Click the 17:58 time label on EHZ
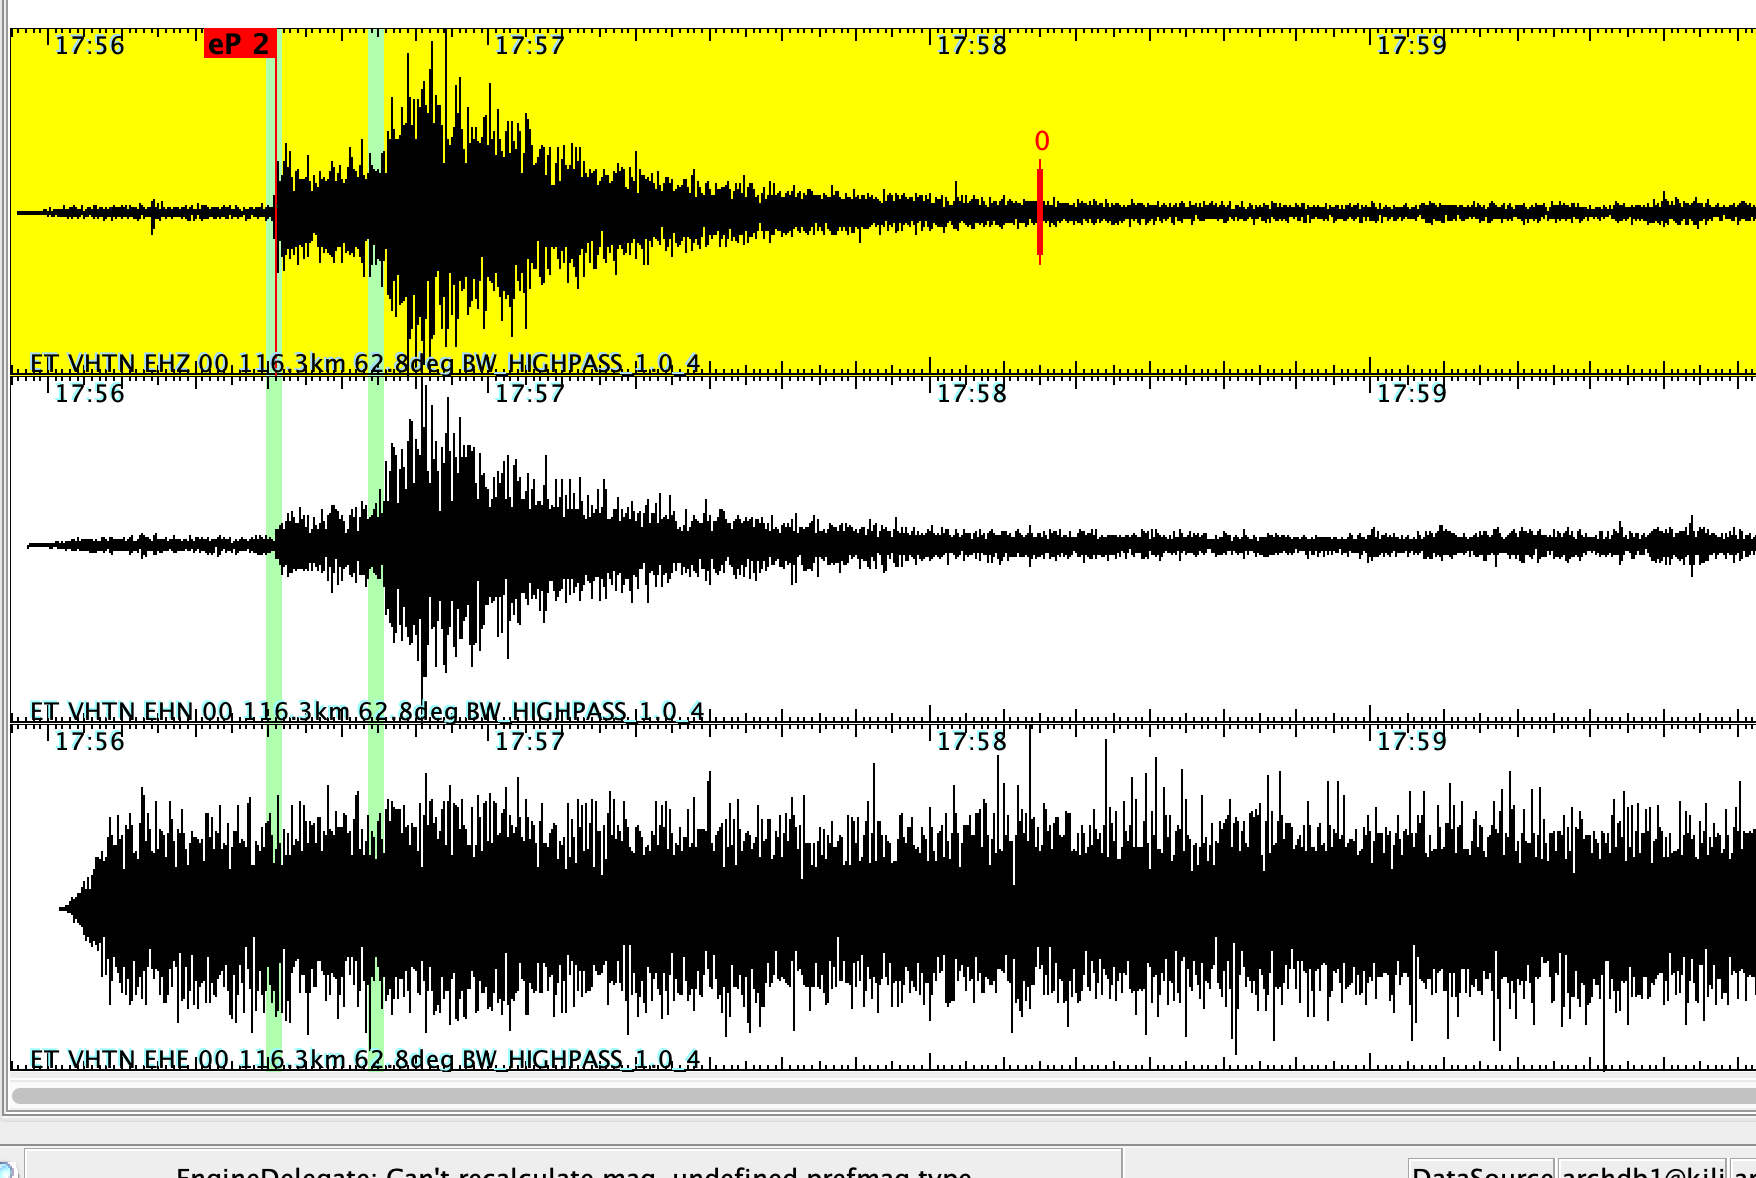This screenshot has height=1178, width=1756. pyautogui.click(x=972, y=45)
